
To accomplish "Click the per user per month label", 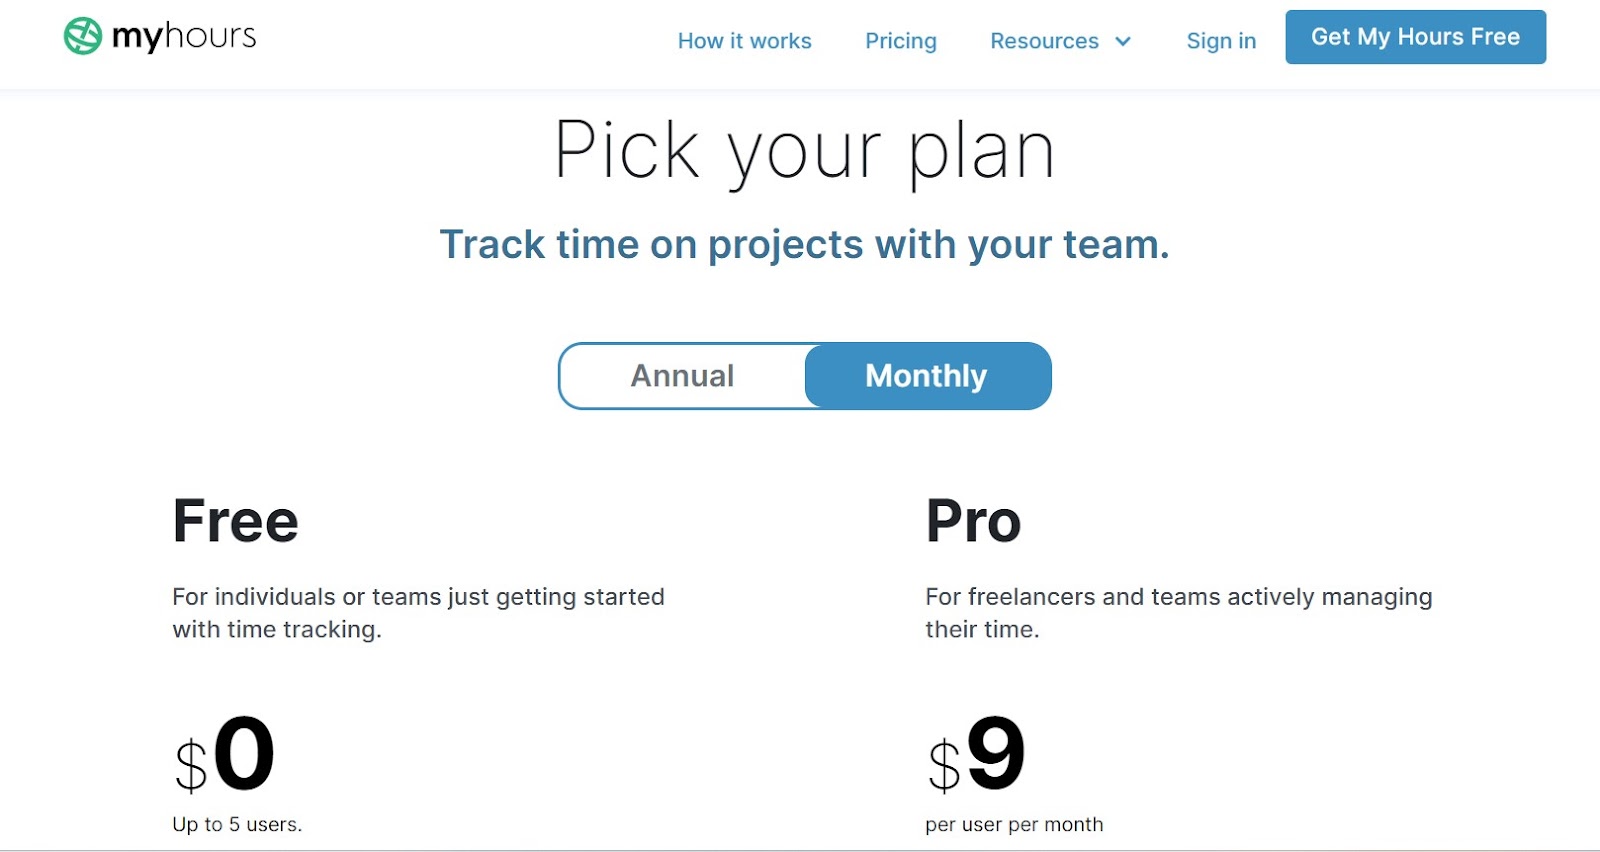I will (1013, 824).
